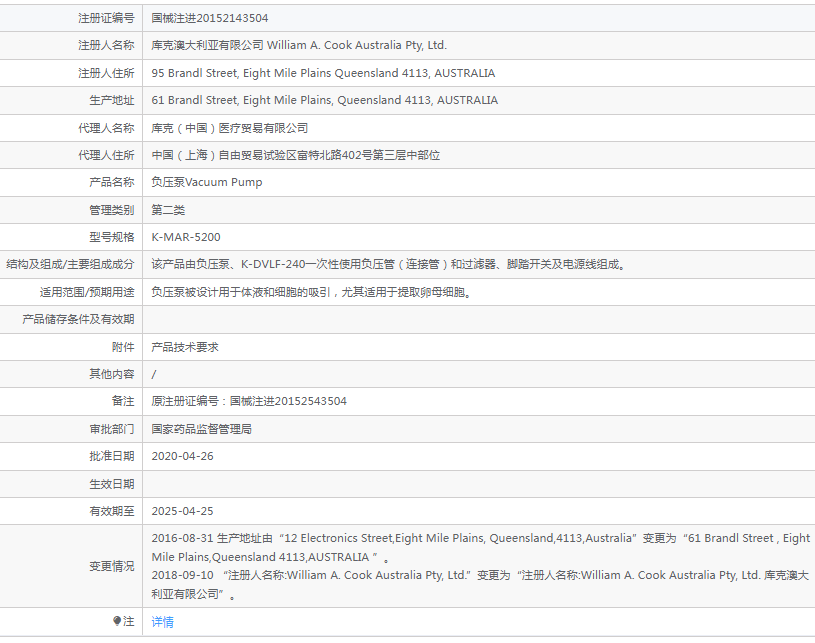Viewport: 815px width, 643px height.
Task: Click the 代理人名称 label
Action: pos(106,128)
